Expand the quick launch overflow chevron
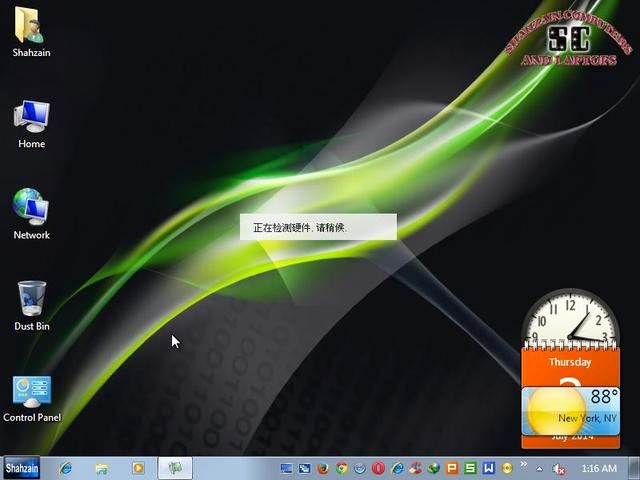The height and width of the screenshot is (480, 640). point(524,464)
